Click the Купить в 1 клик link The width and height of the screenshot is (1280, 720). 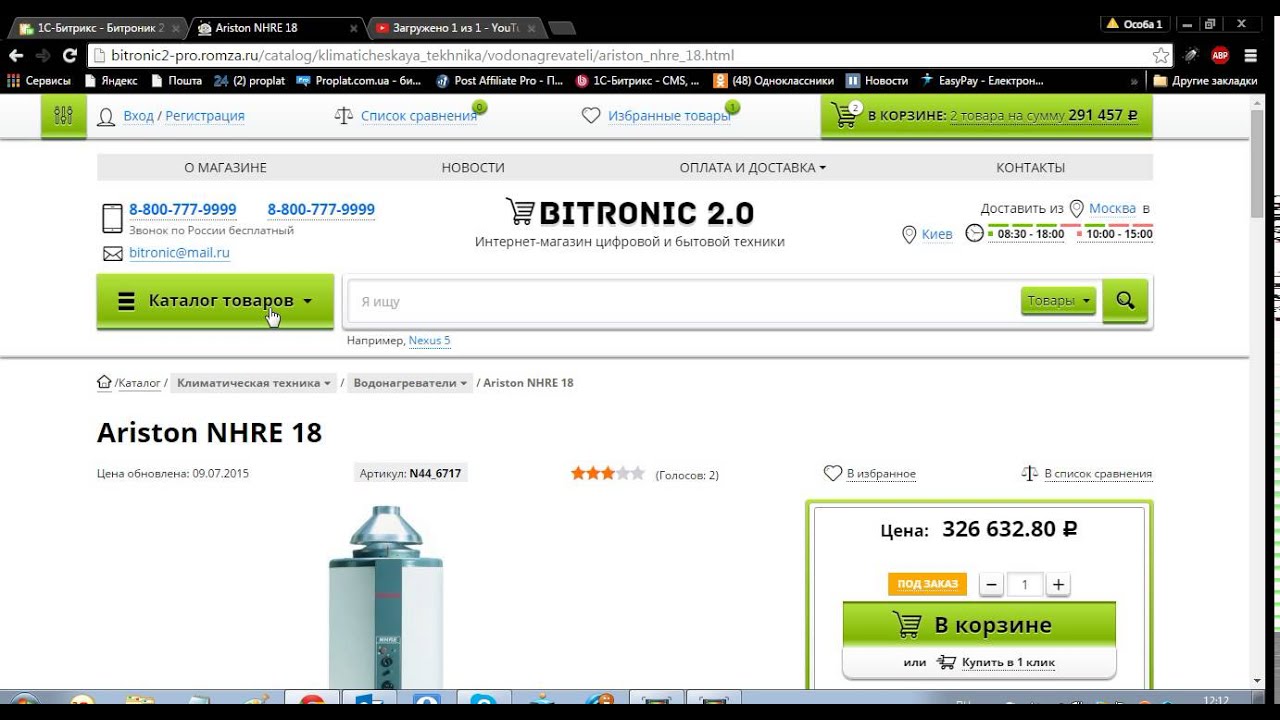coord(1008,662)
